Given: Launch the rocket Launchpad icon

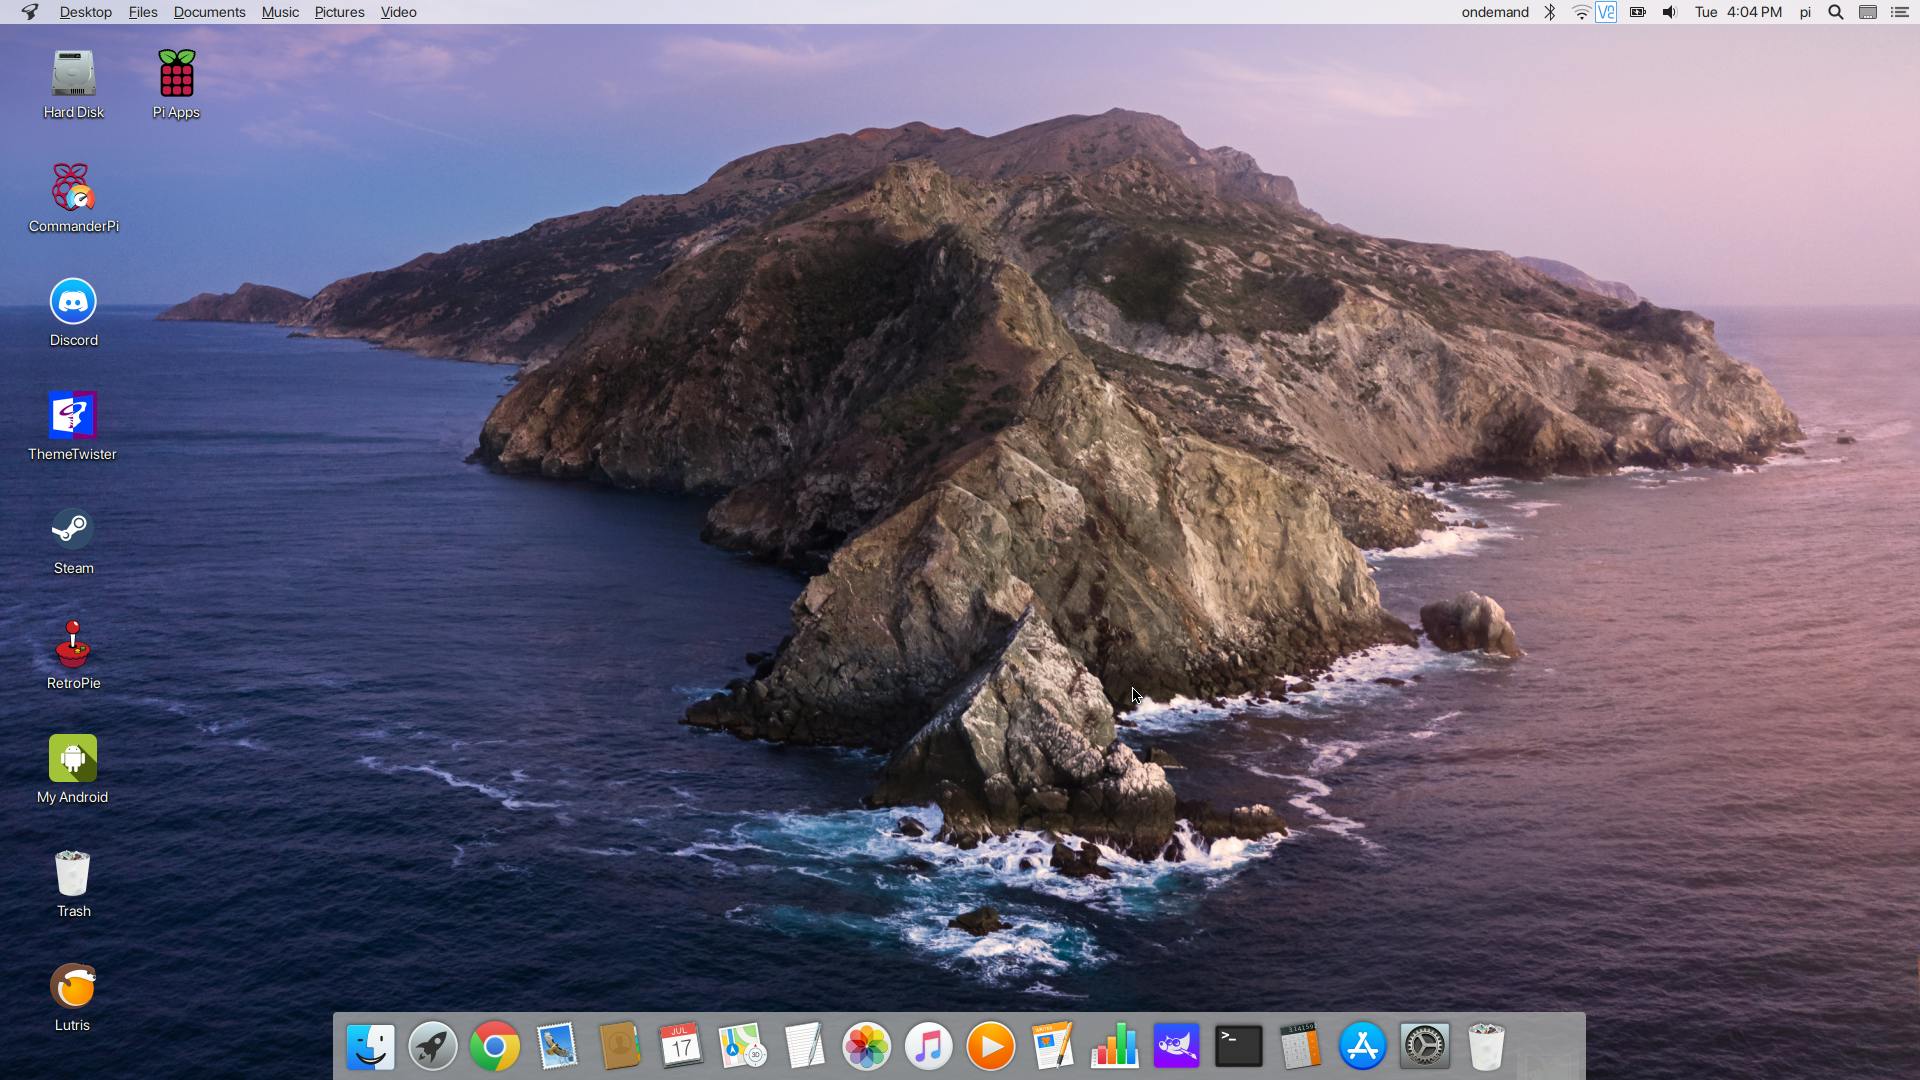Looking at the screenshot, I should pos(433,1047).
